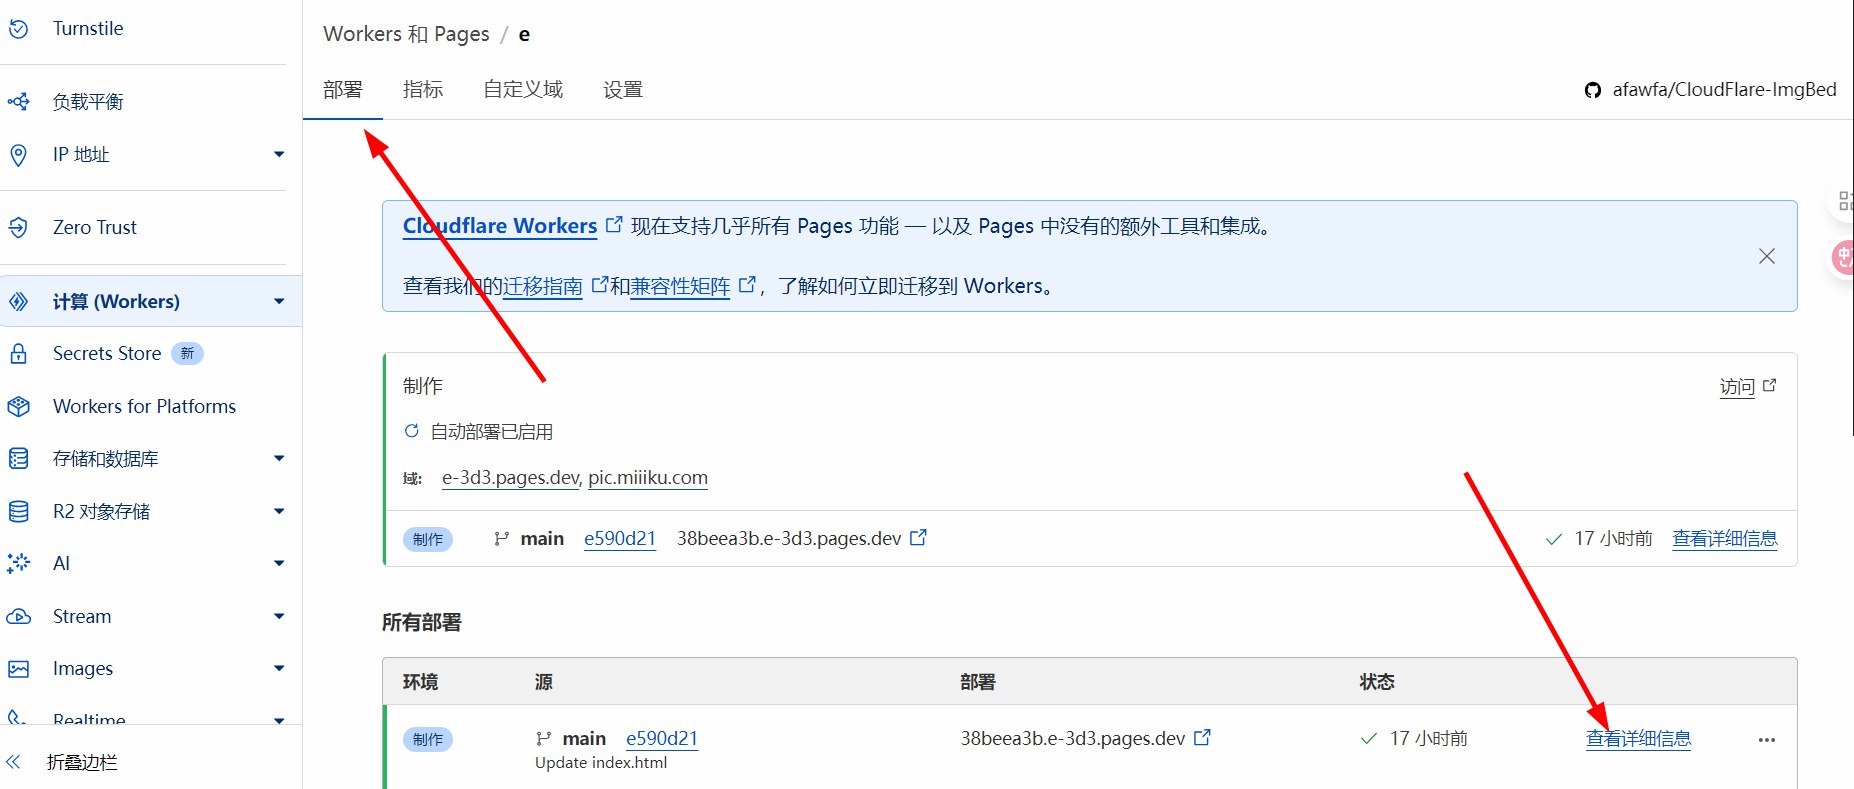Switch to the 部署 tab
The height and width of the screenshot is (789, 1854).
(x=343, y=90)
